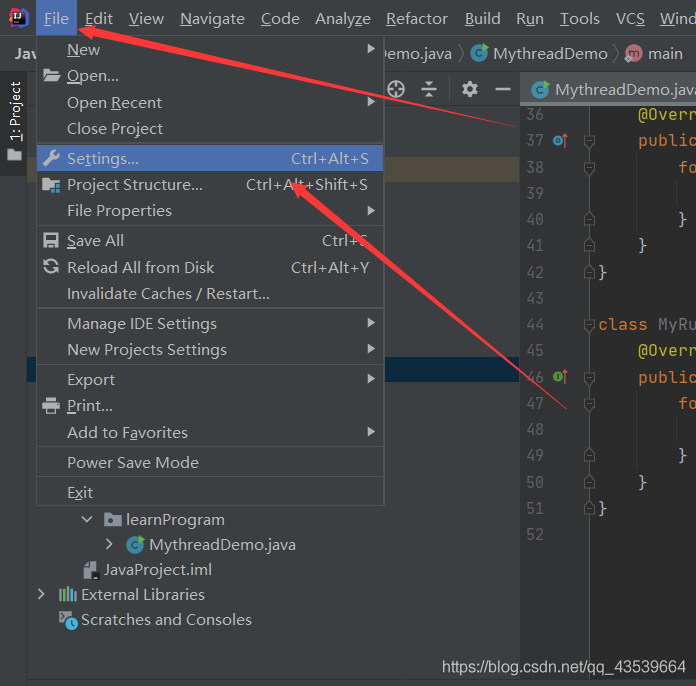Screen dimensions: 696x686
Task: Collapse the learnProgram folder chevron
Action: pos(87,519)
